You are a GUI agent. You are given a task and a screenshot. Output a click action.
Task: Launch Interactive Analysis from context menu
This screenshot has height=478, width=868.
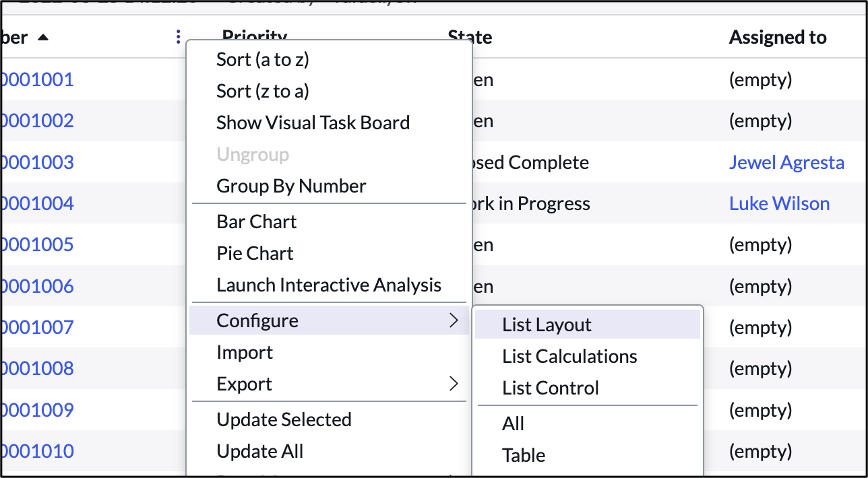pyautogui.click(x=328, y=285)
